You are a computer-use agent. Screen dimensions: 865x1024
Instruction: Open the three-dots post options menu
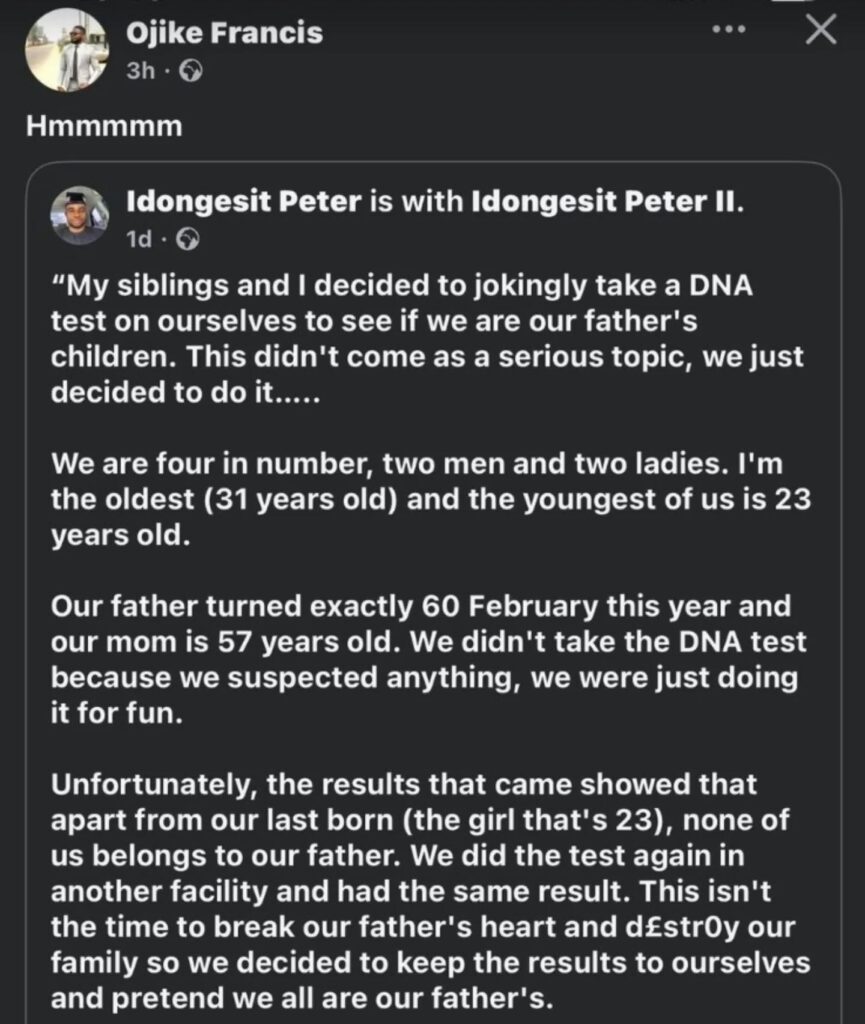pos(729,30)
